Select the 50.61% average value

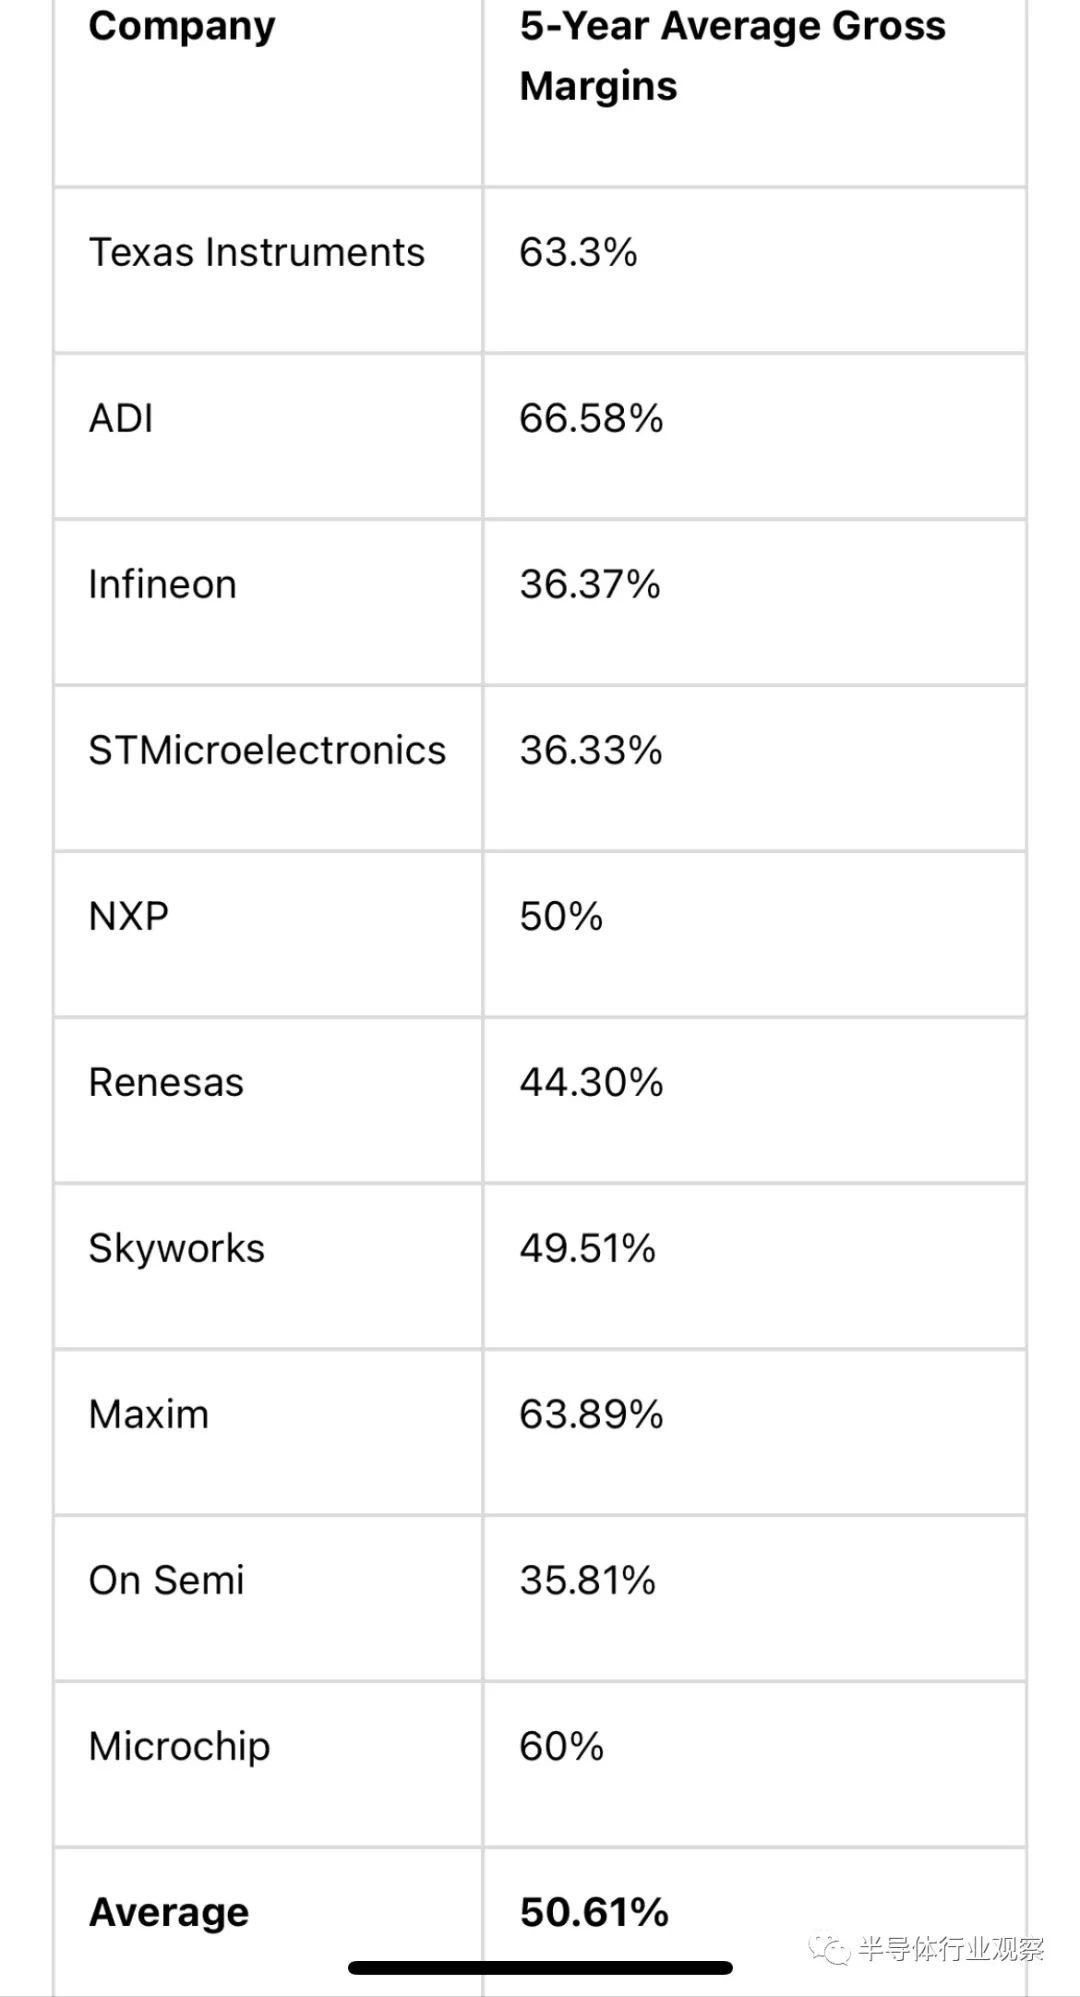594,1913
